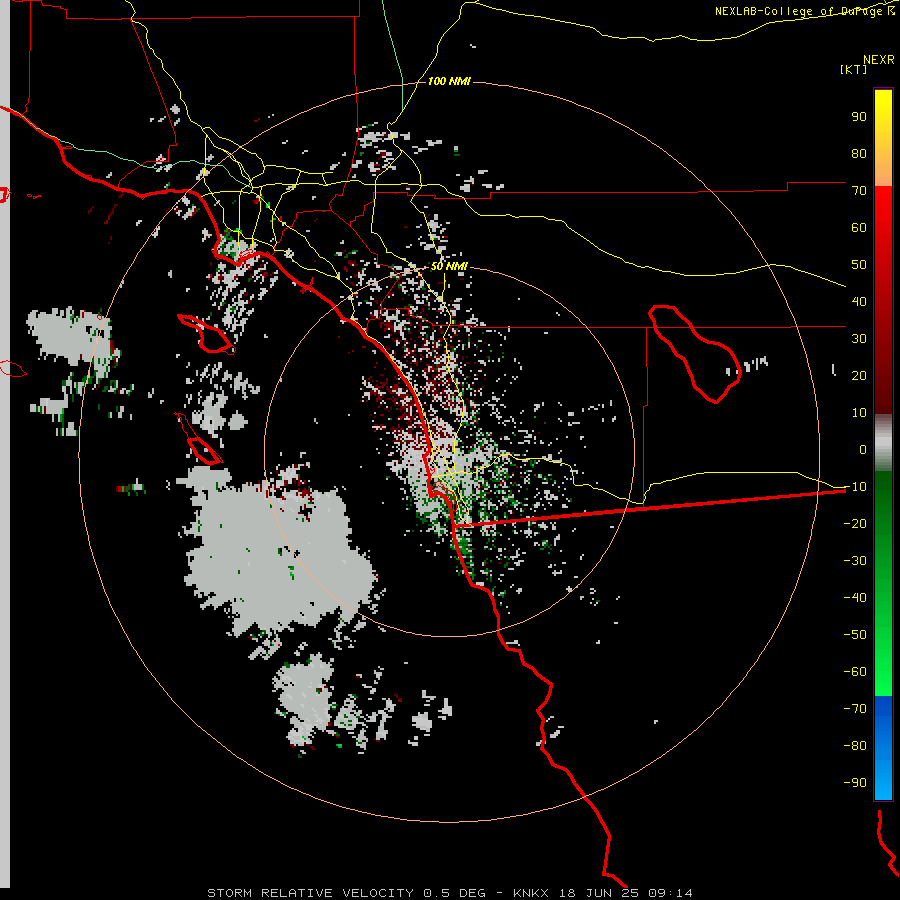Click the -90 value on velocity scale
Viewport: 900px width, 900px height.
[x=855, y=783]
